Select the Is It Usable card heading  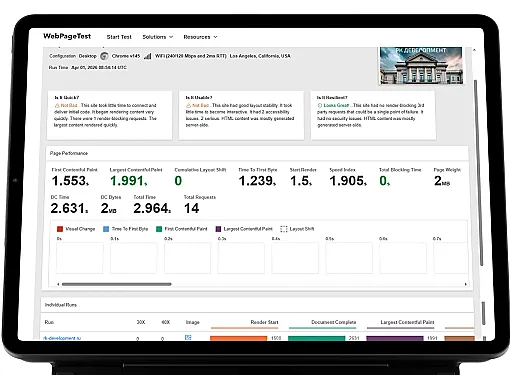[x=199, y=97]
